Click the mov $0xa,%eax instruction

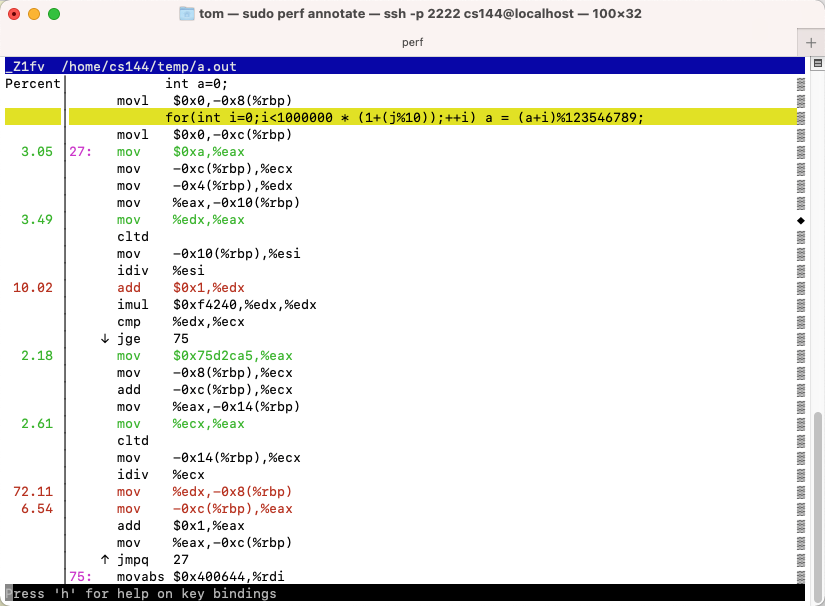point(180,152)
